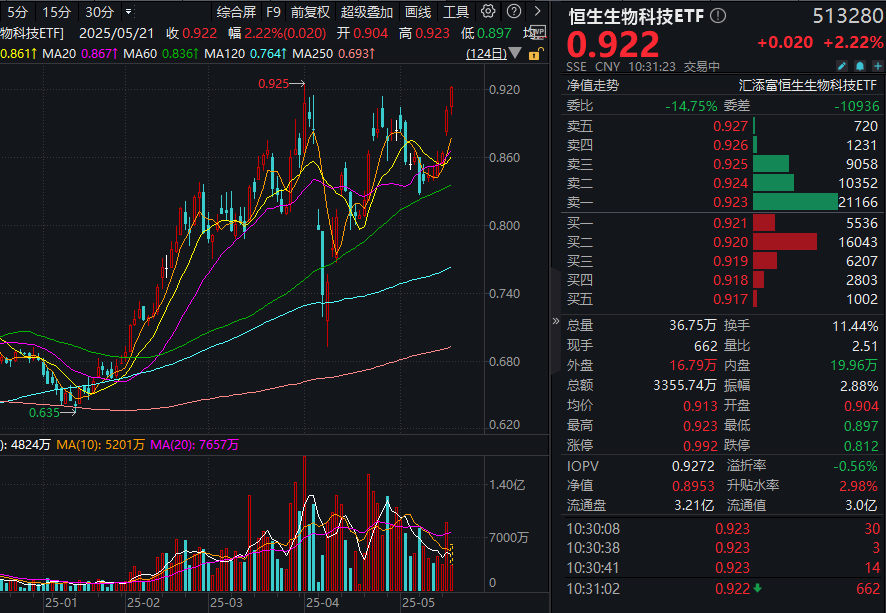This screenshot has height=613, width=886.
Task: Toggle 超级叠加 overlay option
Action: 367,13
